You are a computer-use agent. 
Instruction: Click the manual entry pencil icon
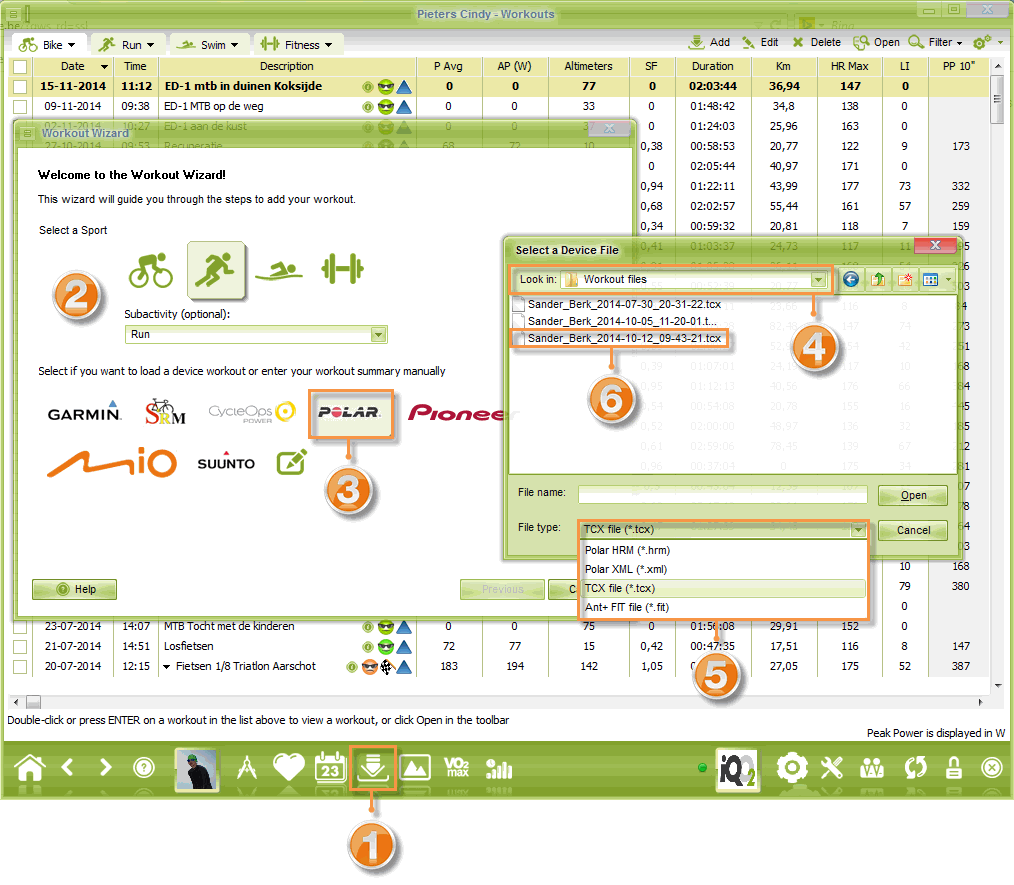(x=292, y=462)
